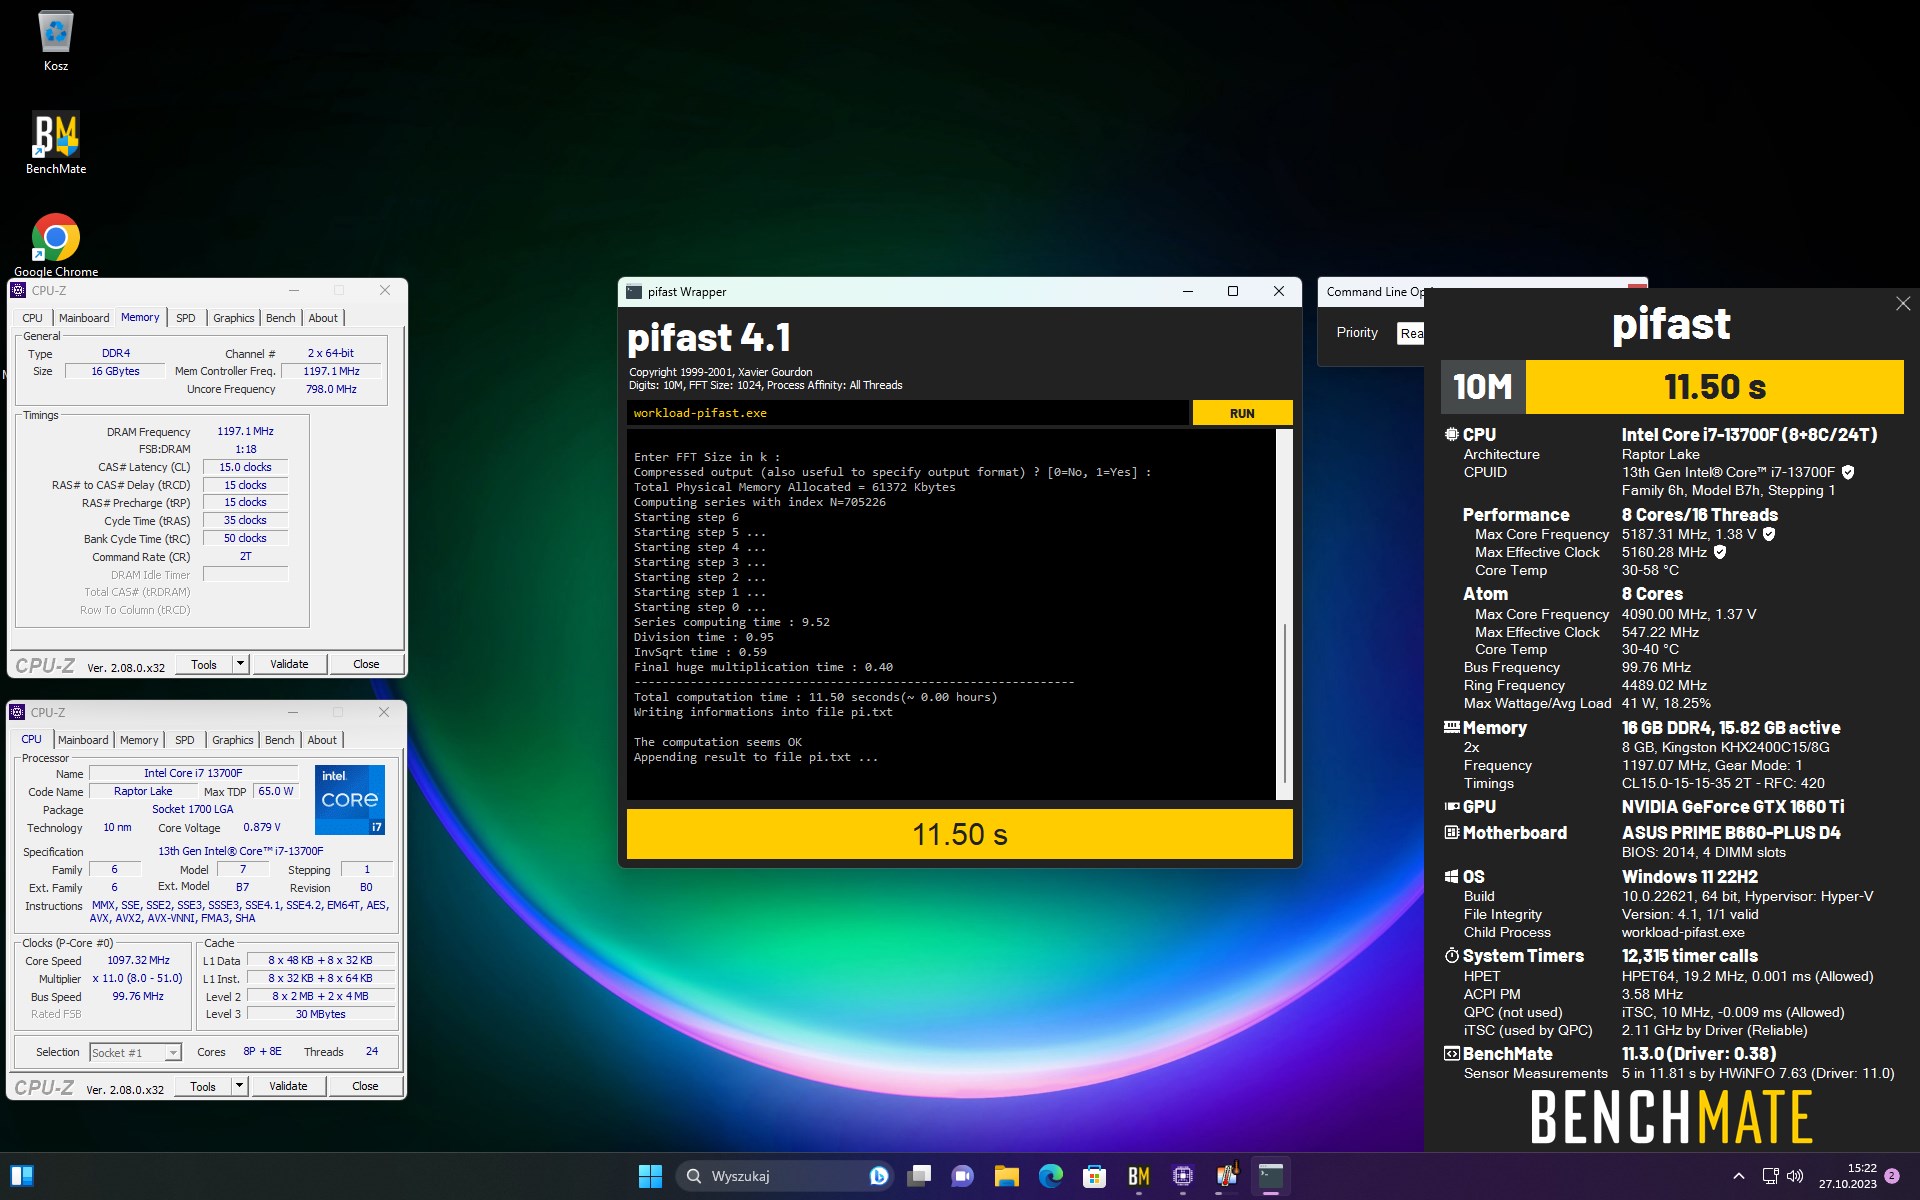
Task: Click the NVIDIA GeForce GTX 1660 Ti text
Action: coord(1733,807)
